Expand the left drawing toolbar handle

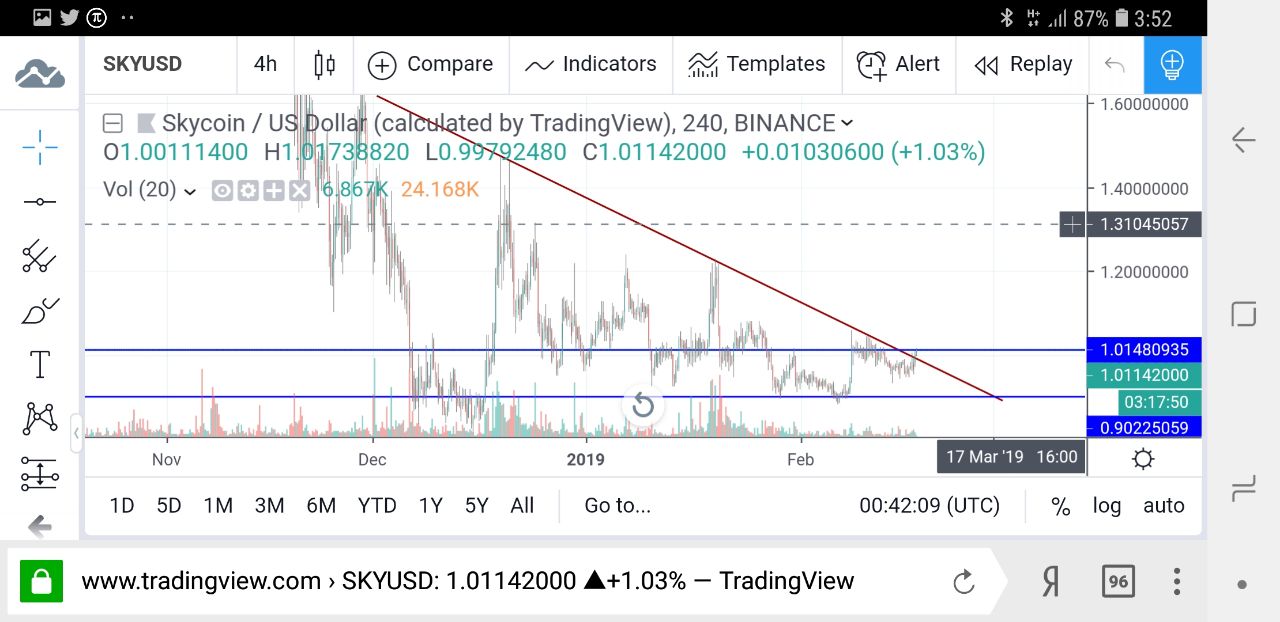(x=76, y=435)
